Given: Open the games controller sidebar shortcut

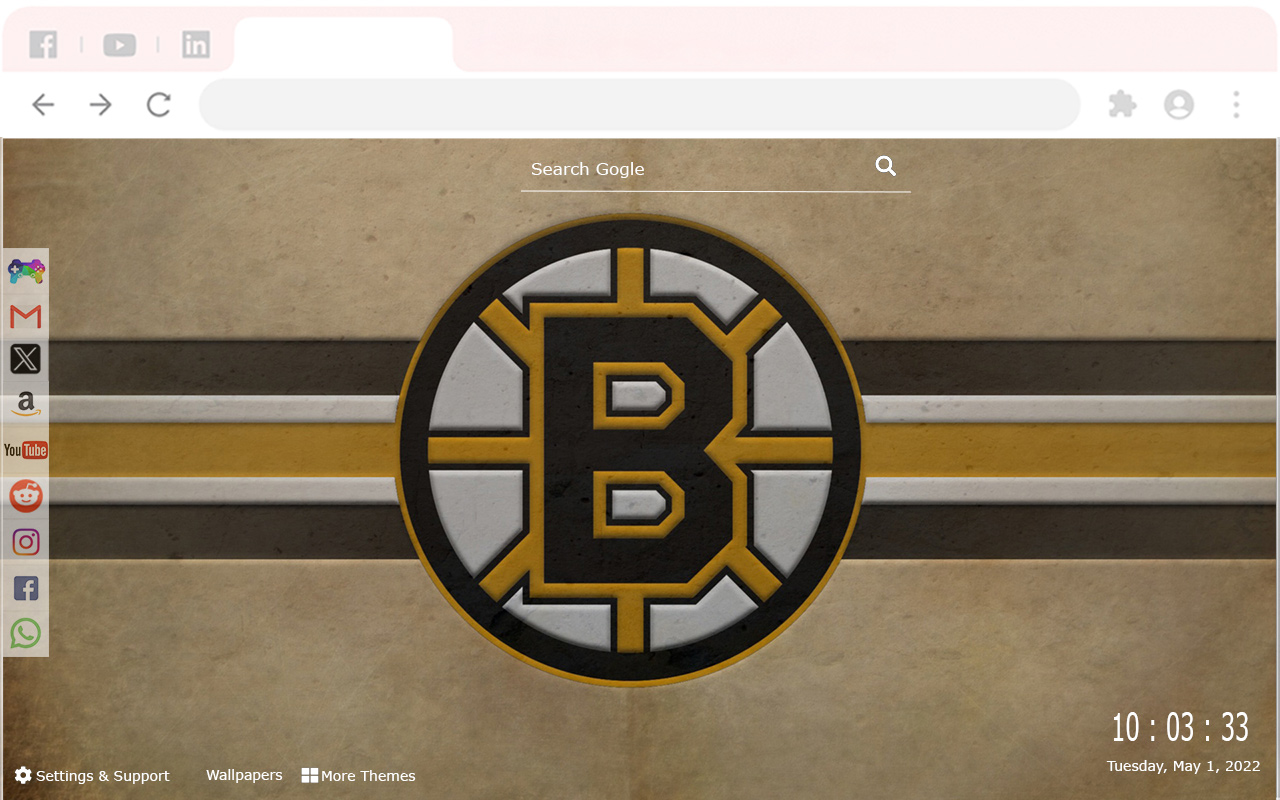Looking at the screenshot, I should click(x=25, y=270).
